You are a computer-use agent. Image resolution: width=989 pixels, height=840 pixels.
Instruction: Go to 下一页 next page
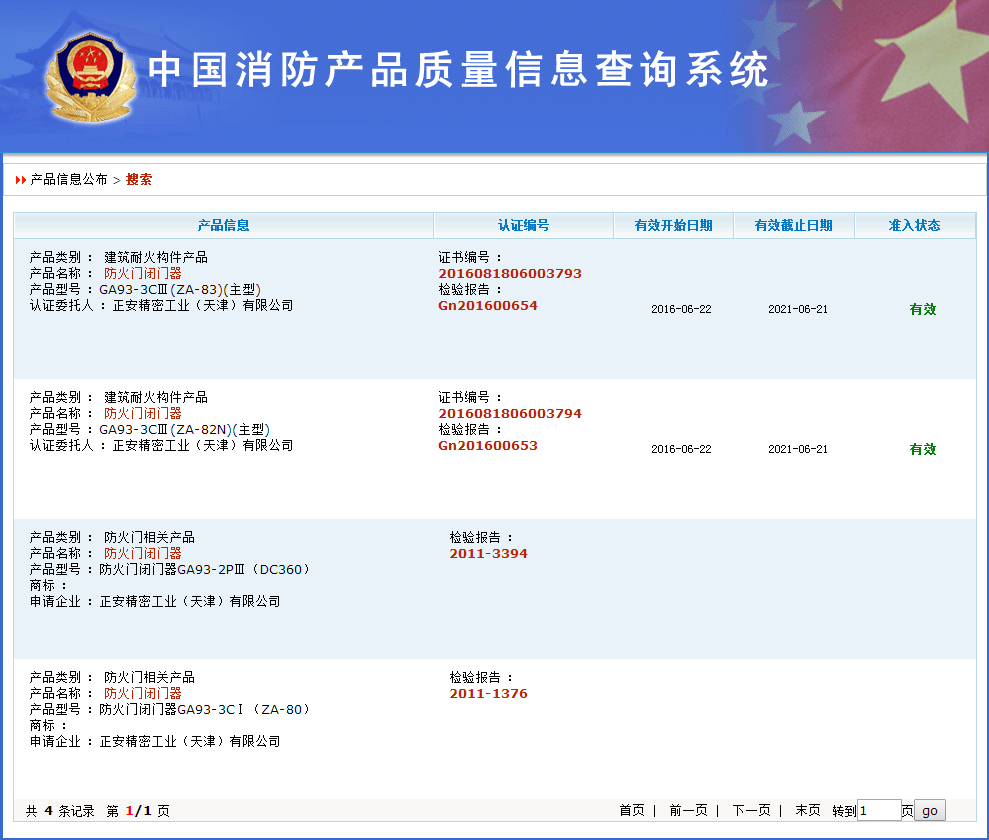(751, 810)
